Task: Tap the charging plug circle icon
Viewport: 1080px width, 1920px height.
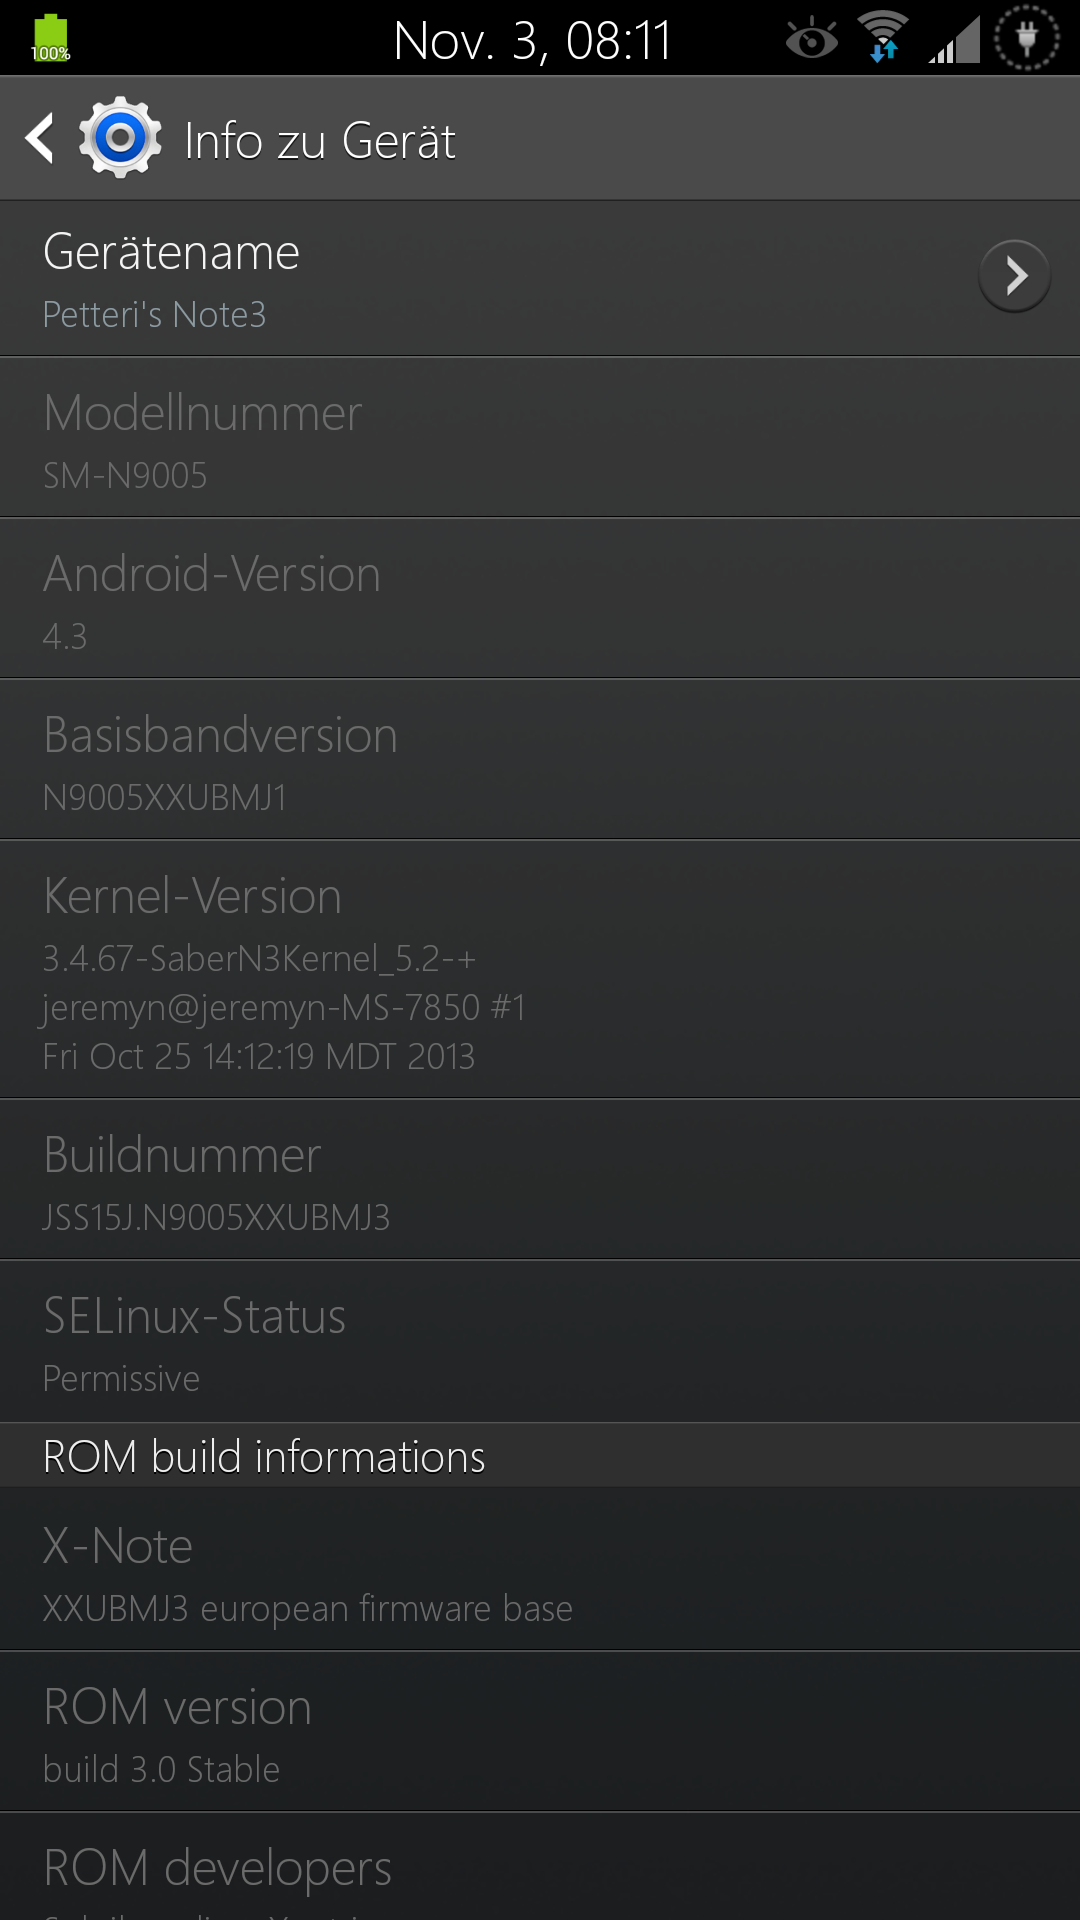Action: [x=1027, y=38]
